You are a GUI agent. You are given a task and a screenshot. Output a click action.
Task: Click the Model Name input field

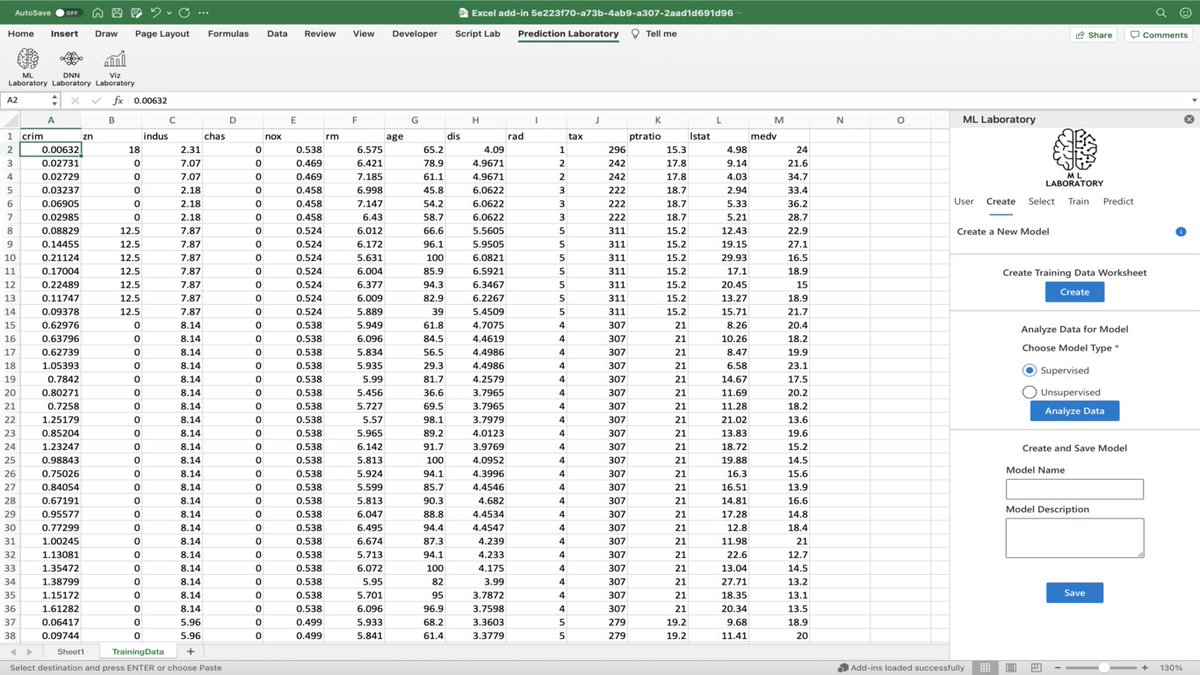1074,489
